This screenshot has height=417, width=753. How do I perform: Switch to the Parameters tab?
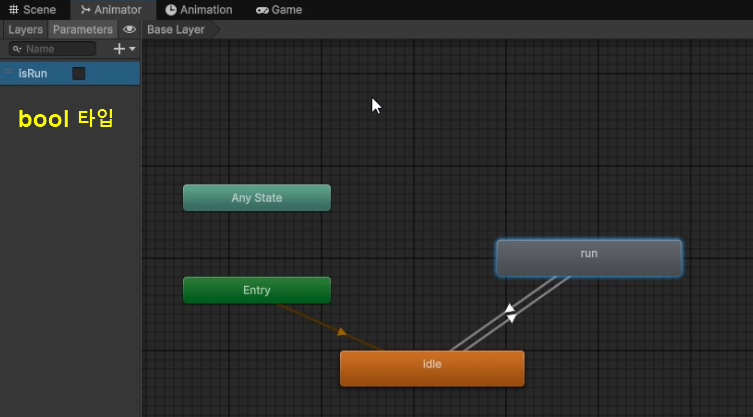pyautogui.click(x=83, y=30)
